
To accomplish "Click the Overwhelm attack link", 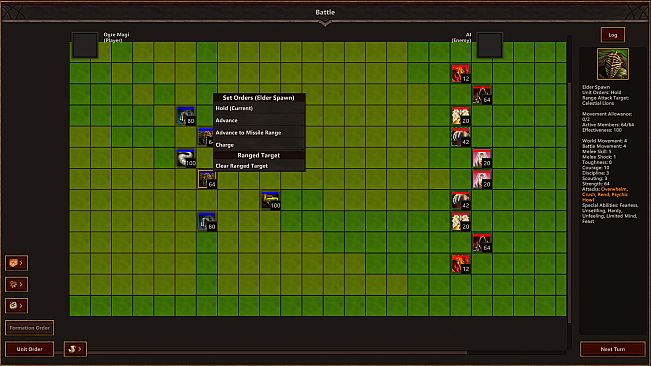I will pos(614,189).
